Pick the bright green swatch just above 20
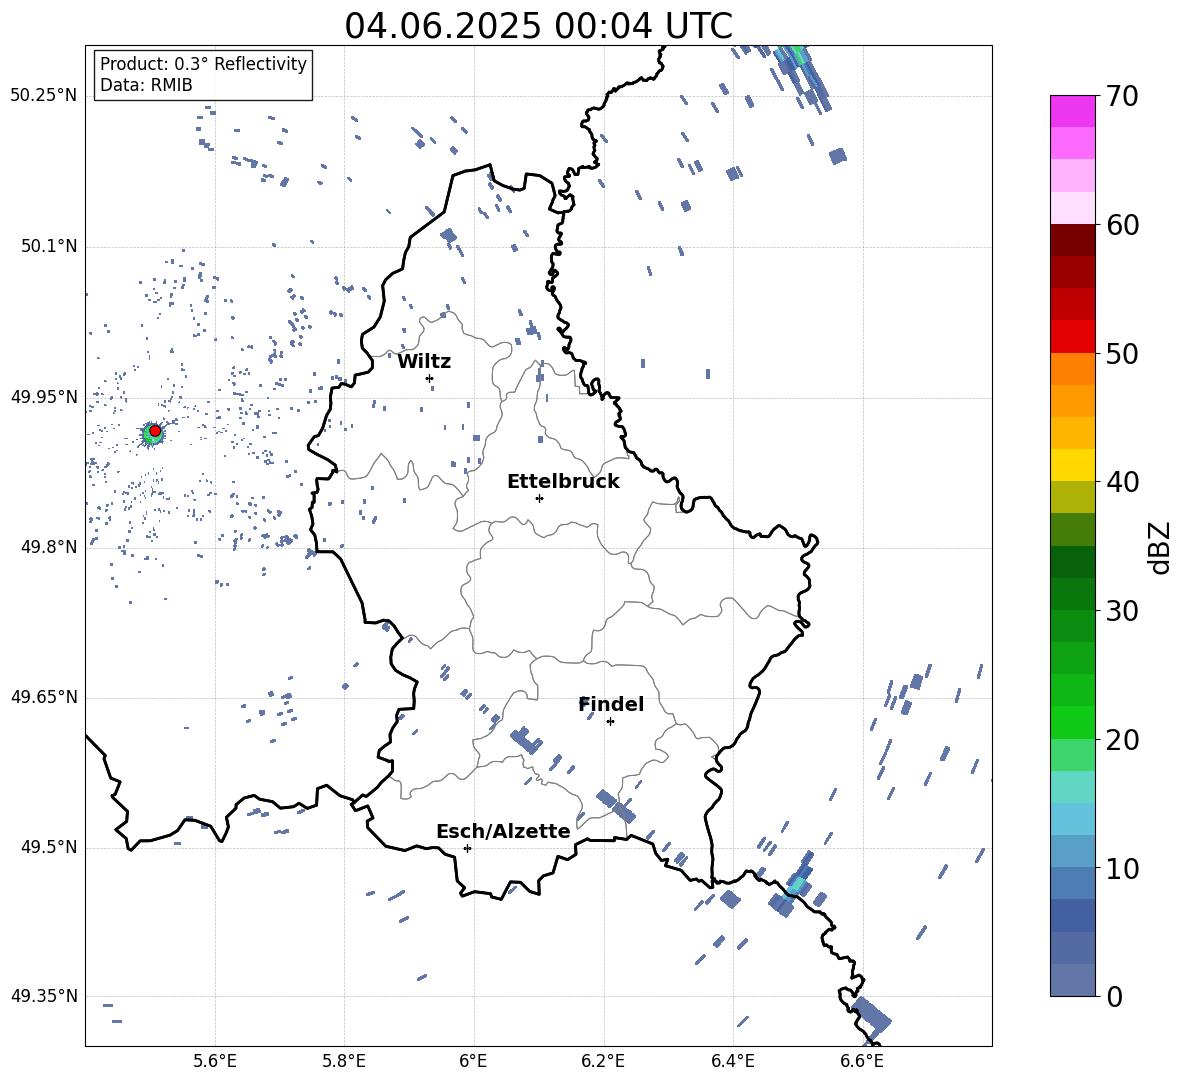This screenshot has width=1184, height=1081. point(1072,722)
